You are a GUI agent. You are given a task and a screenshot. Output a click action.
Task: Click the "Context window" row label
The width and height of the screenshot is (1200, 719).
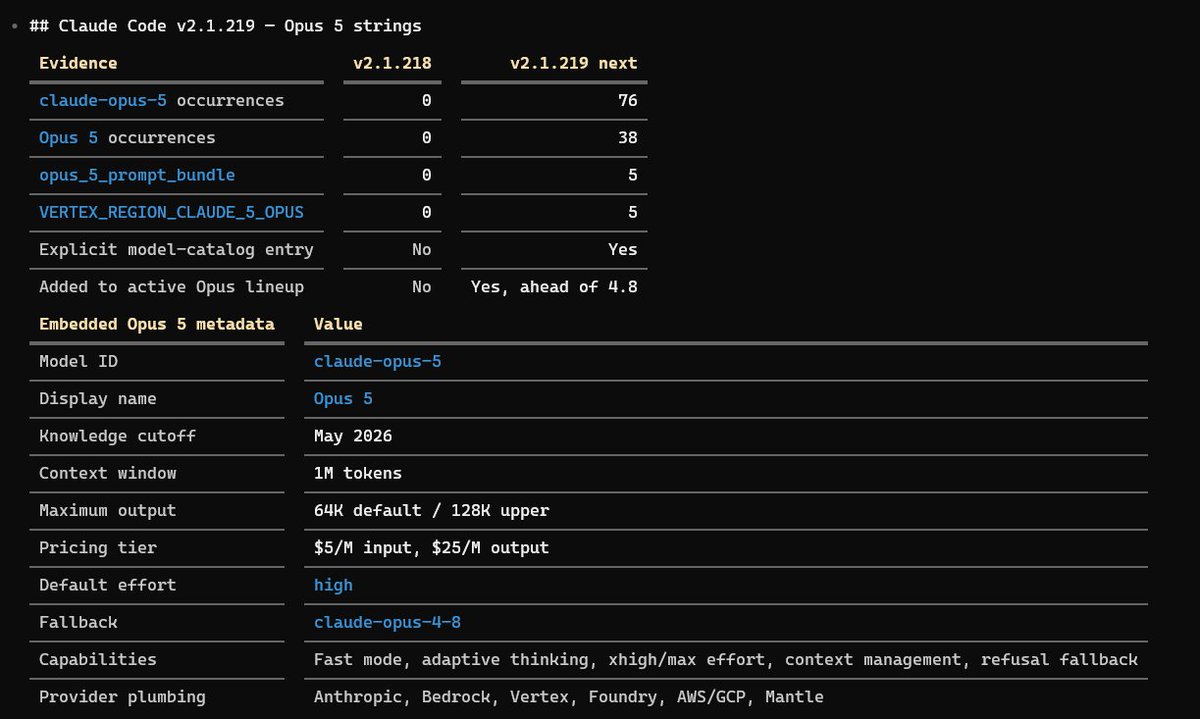click(x=107, y=473)
